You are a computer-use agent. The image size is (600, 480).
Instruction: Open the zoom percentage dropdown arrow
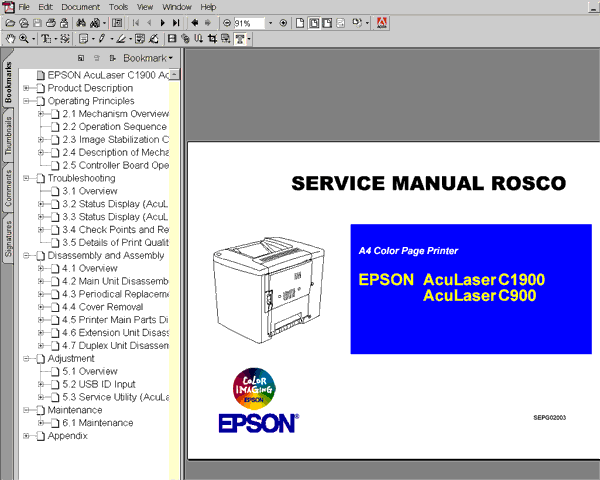click(271, 23)
